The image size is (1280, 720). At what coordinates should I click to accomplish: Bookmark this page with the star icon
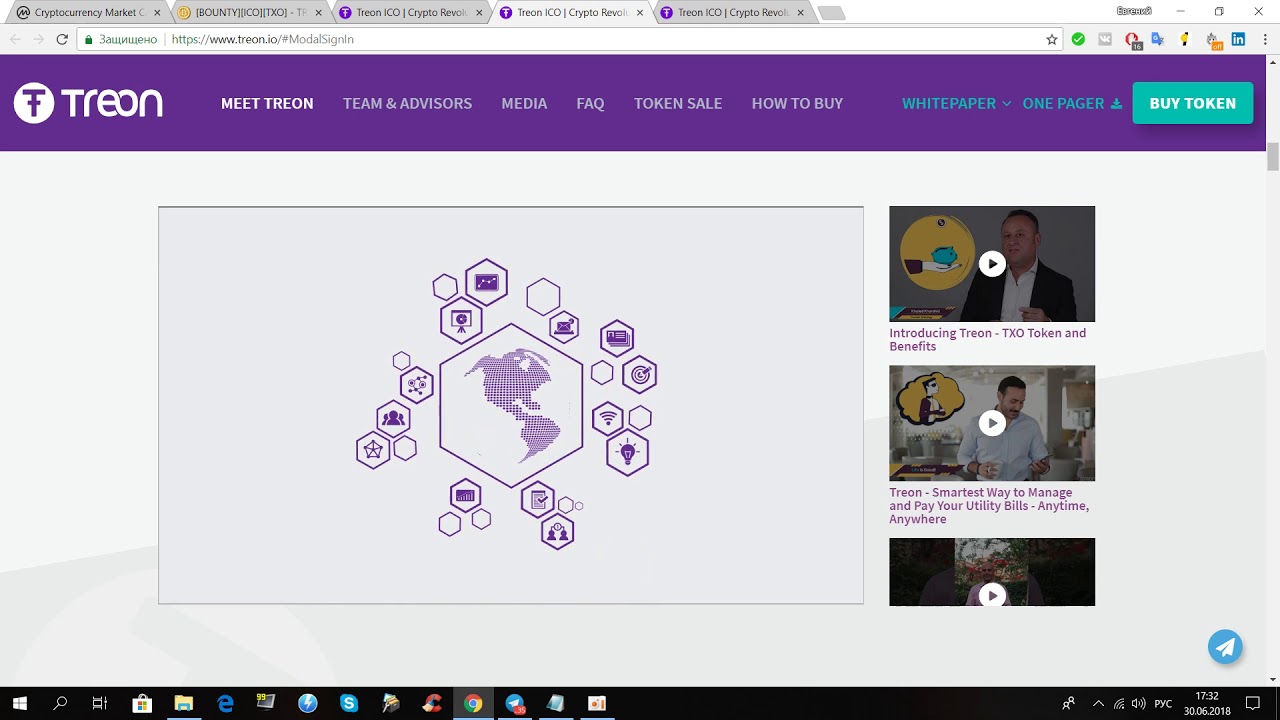point(1051,39)
